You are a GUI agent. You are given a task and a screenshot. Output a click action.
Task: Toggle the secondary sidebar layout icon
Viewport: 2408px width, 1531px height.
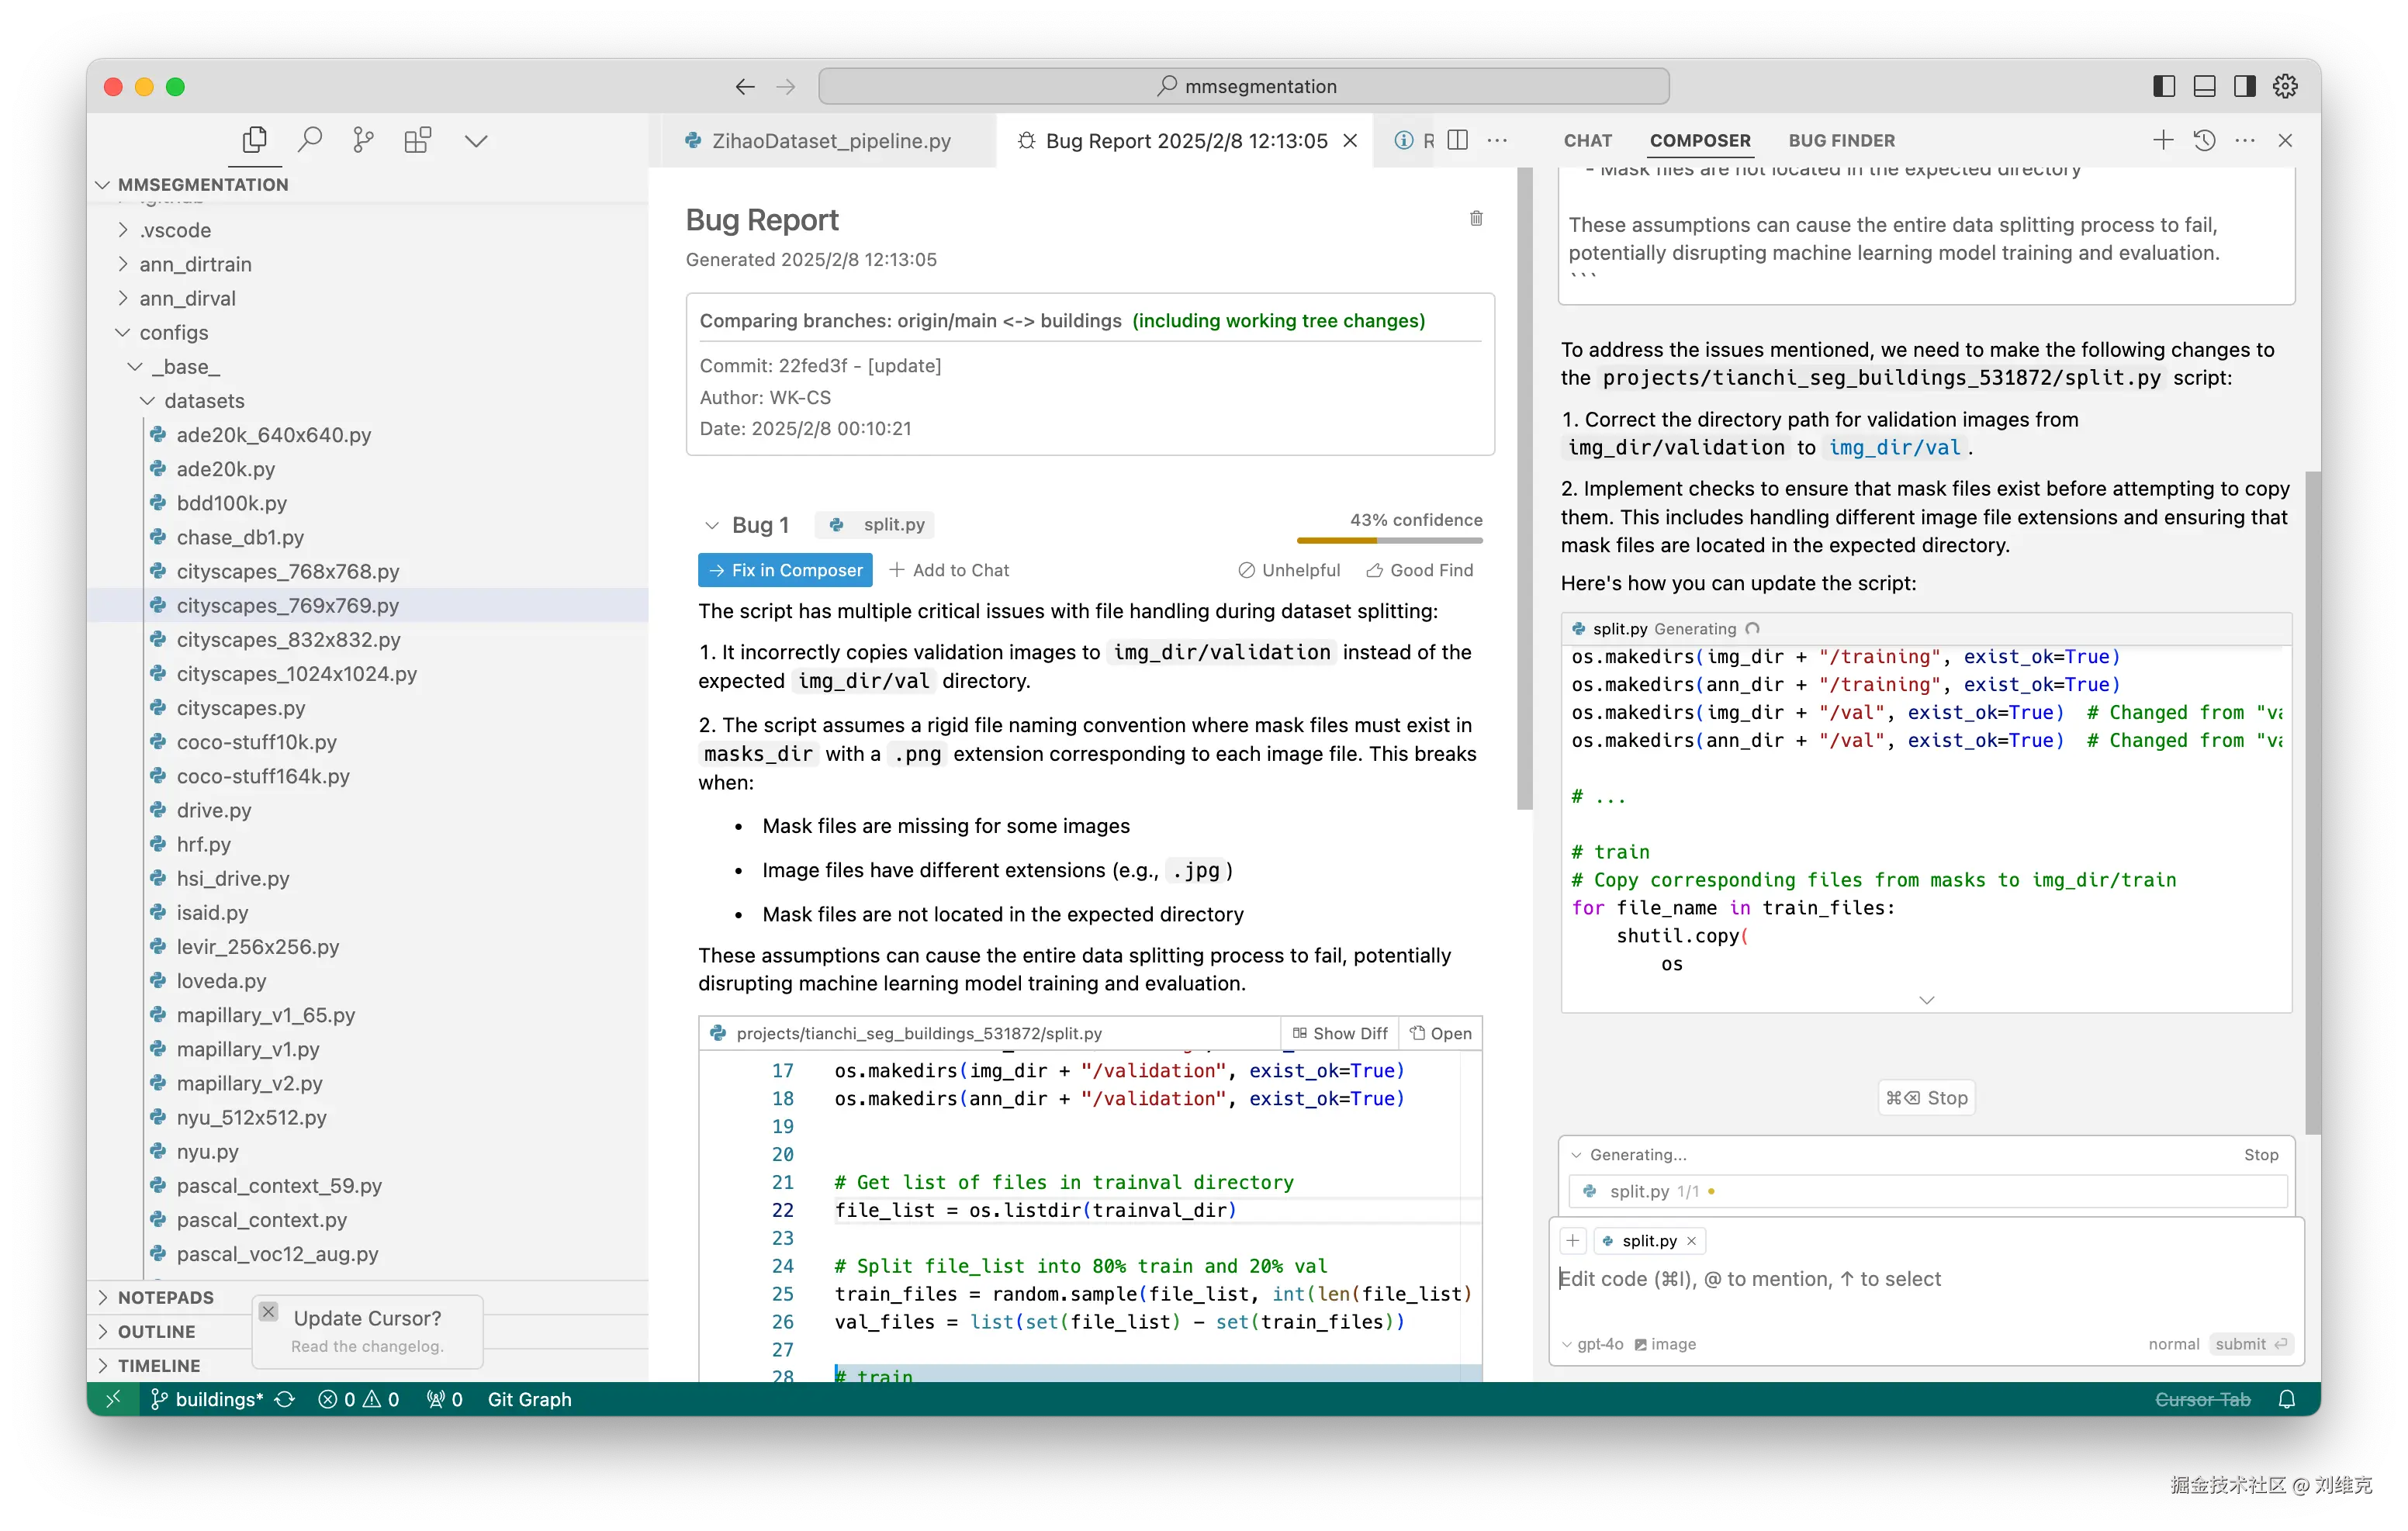click(2244, 86)
